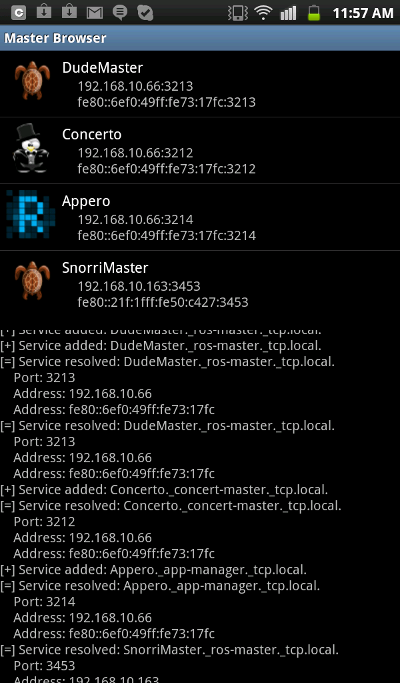Tap the Wi-Fi status icon
The width and height of the screenshot is (400, 683).
(x=263, y=13)
